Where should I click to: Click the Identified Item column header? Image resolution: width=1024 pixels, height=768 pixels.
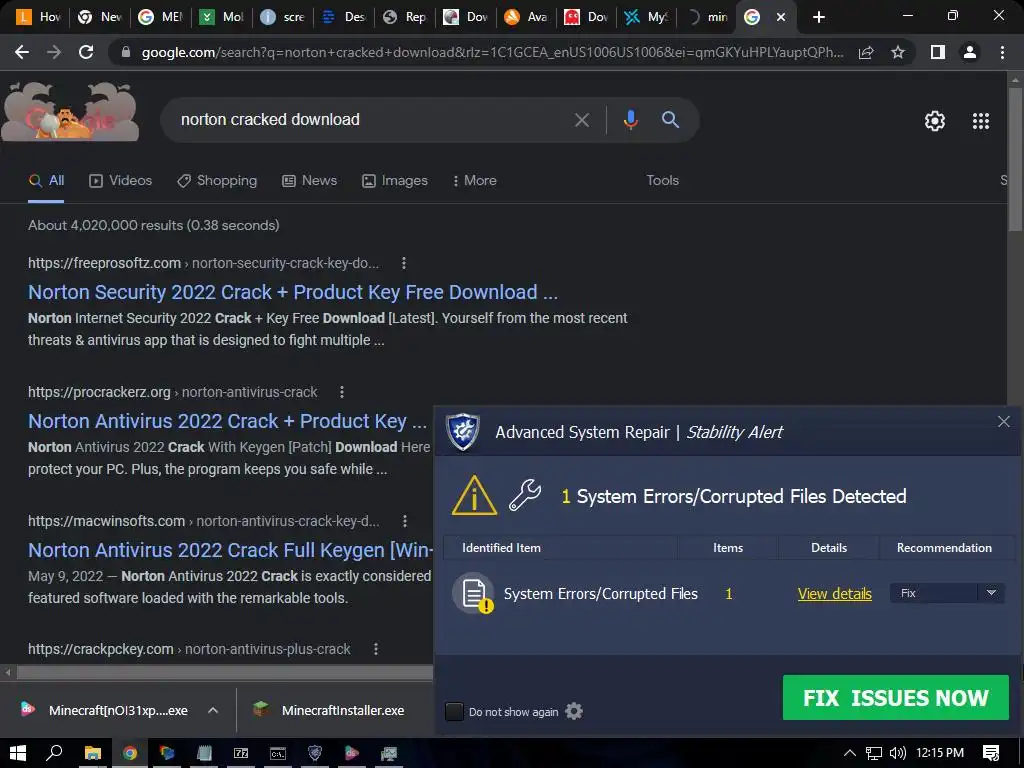(x=501, y=548)
